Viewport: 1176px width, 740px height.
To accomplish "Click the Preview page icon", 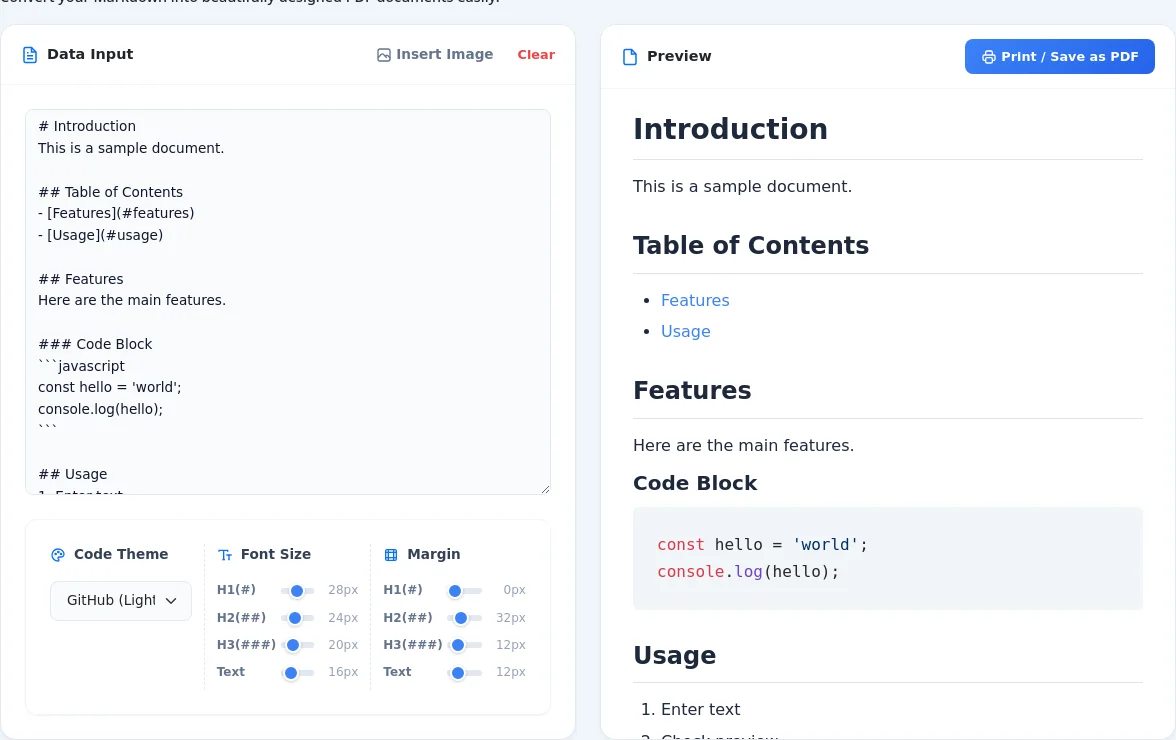I will click(630, 57).
